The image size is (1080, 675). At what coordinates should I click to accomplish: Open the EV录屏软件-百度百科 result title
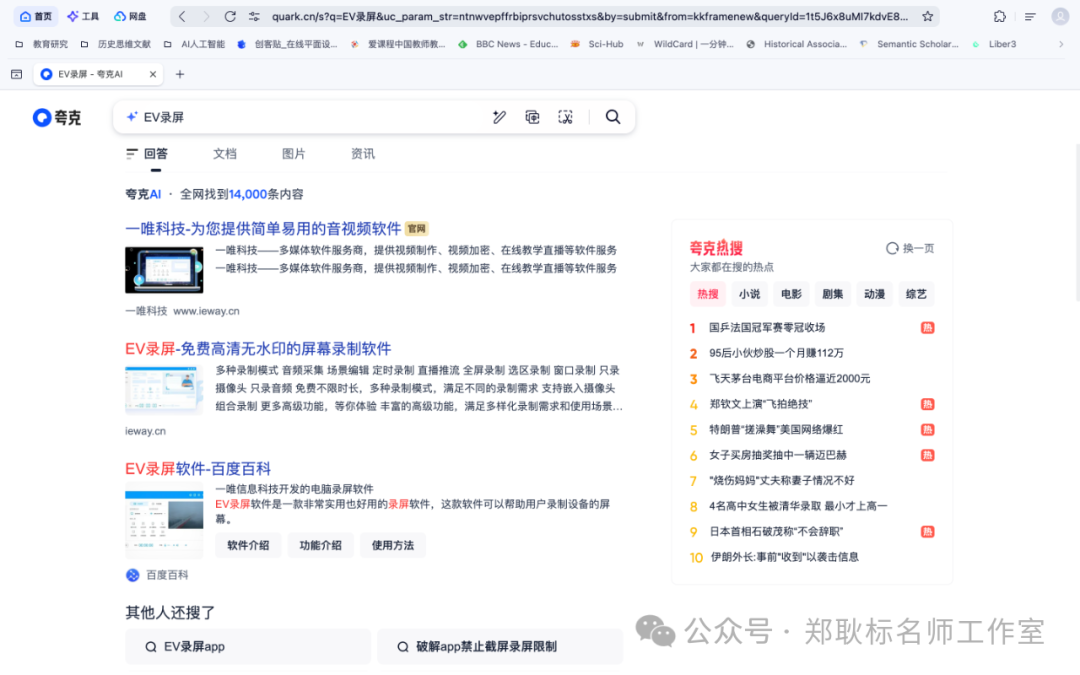198,469
